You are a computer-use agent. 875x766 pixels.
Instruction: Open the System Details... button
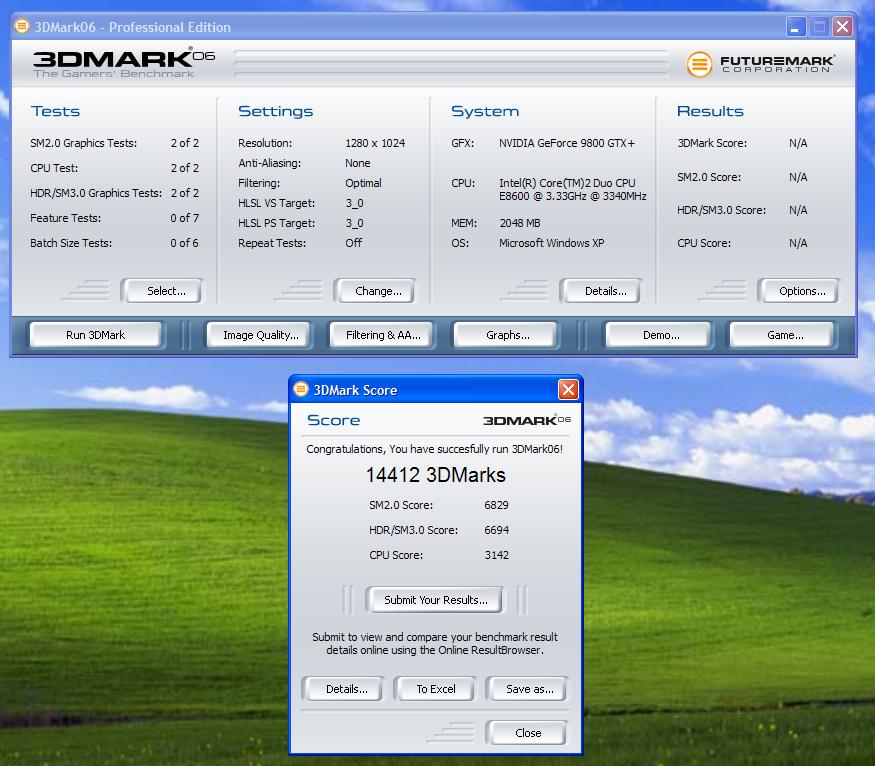(x=602, y=291)
